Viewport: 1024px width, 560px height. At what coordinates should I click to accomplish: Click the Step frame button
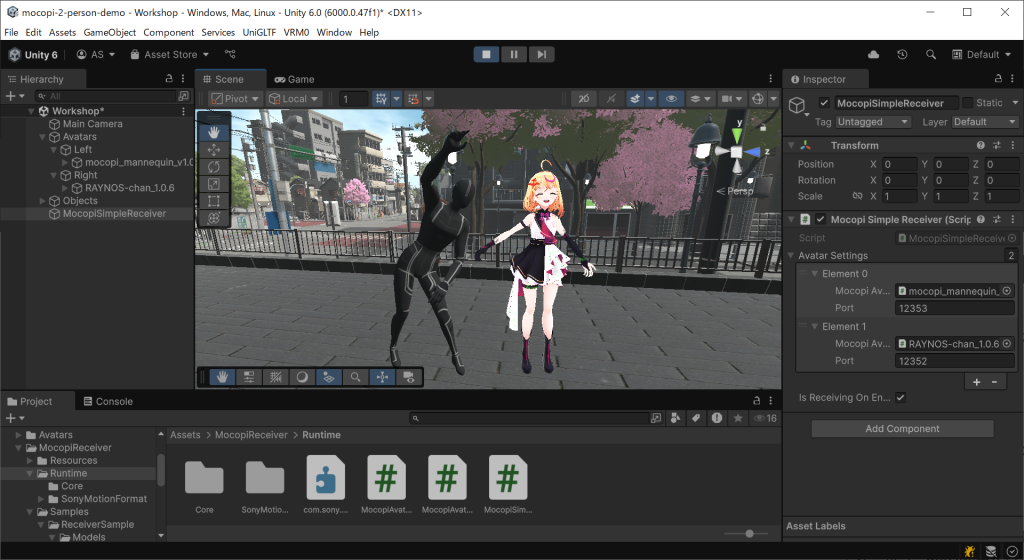[541, 54]
